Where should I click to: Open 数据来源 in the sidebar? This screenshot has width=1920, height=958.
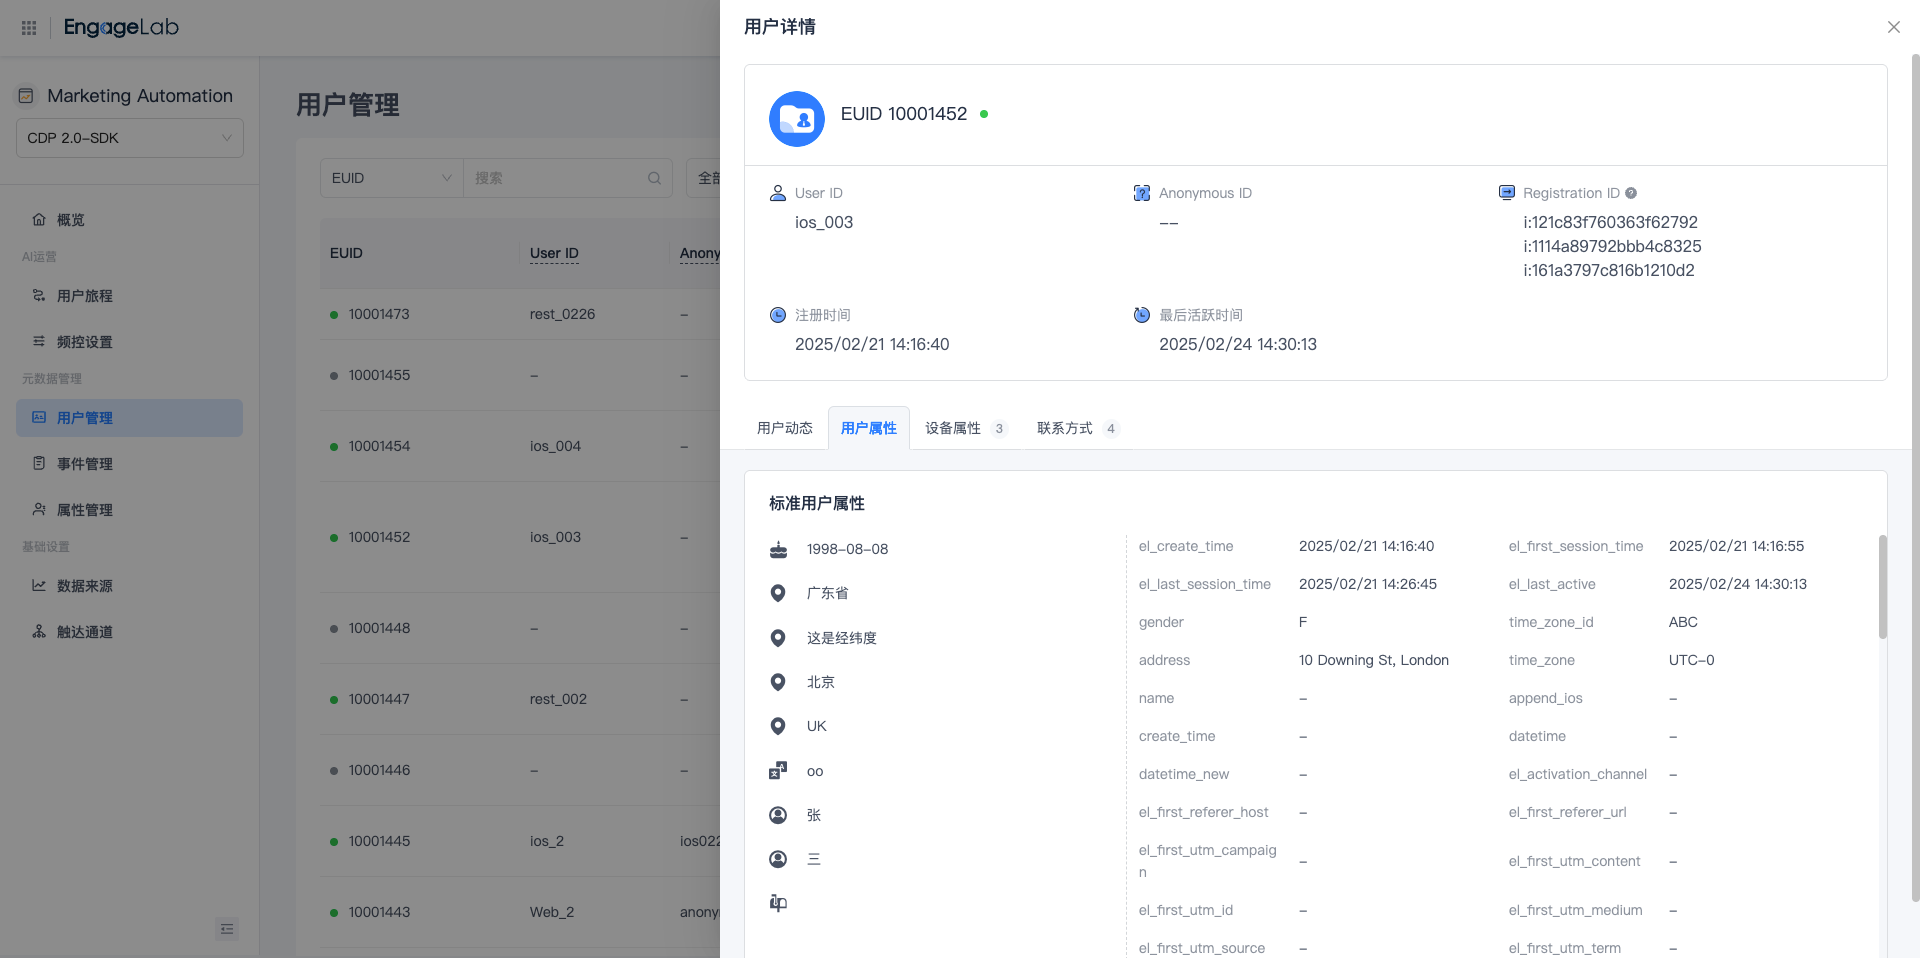pos(129,586)
